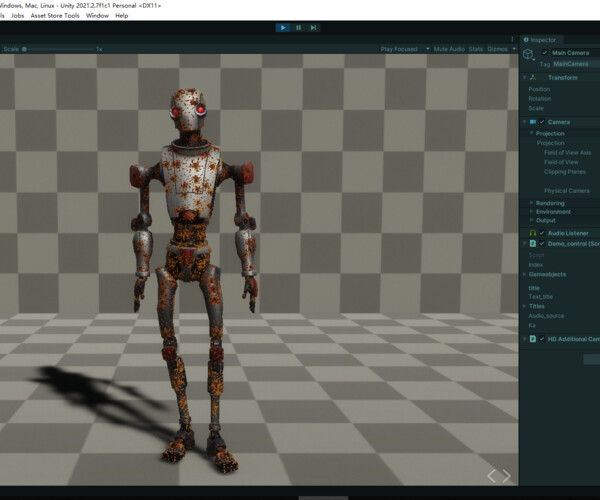Click the Step frame button
This screenshot has height=500, width=600.
pos(313,28)
